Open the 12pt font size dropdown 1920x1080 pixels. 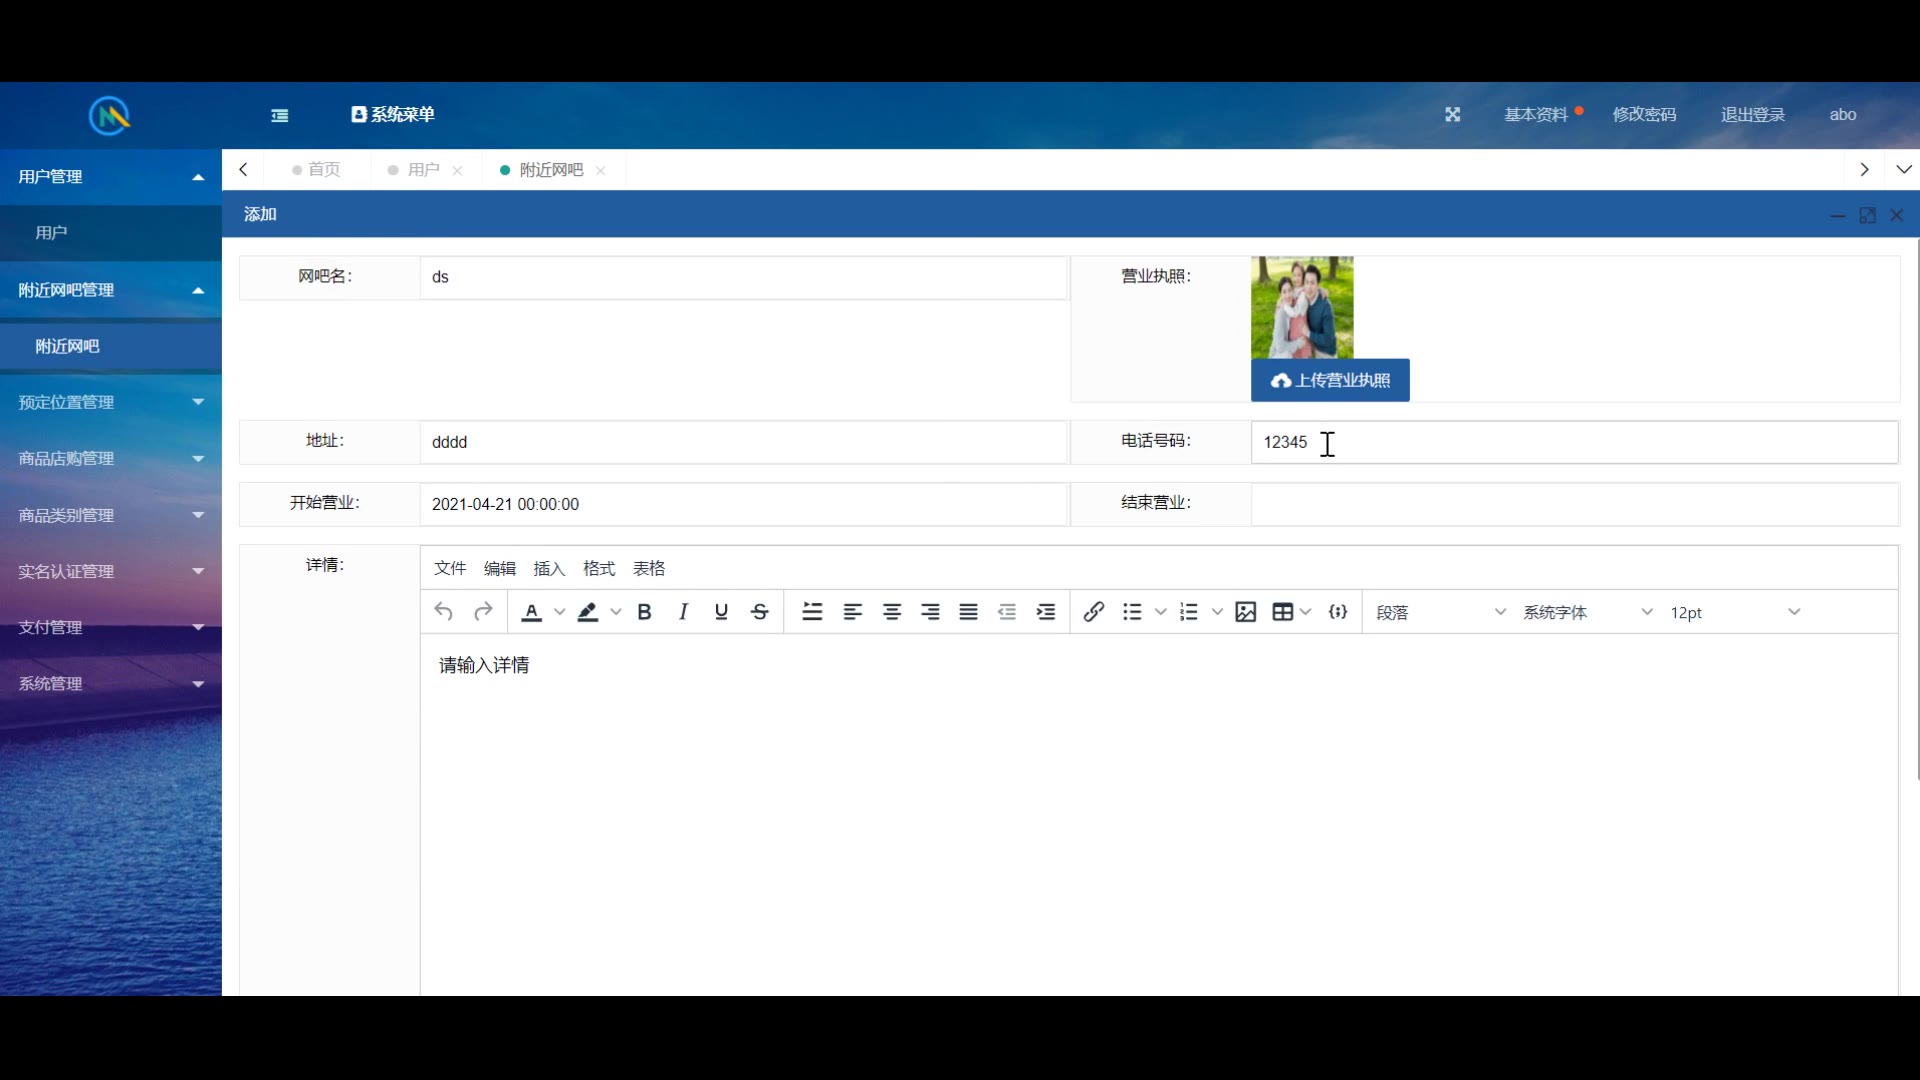coord(1735,612)
